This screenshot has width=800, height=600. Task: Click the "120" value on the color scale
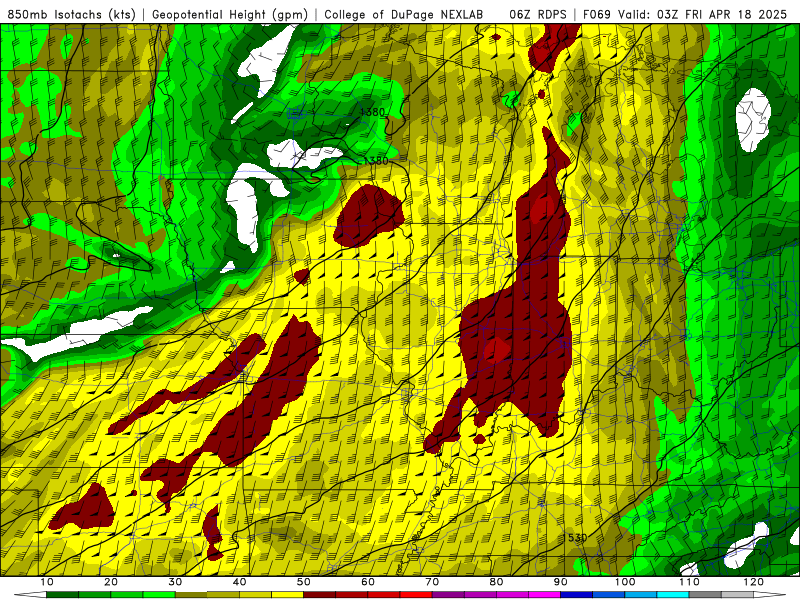754,582
